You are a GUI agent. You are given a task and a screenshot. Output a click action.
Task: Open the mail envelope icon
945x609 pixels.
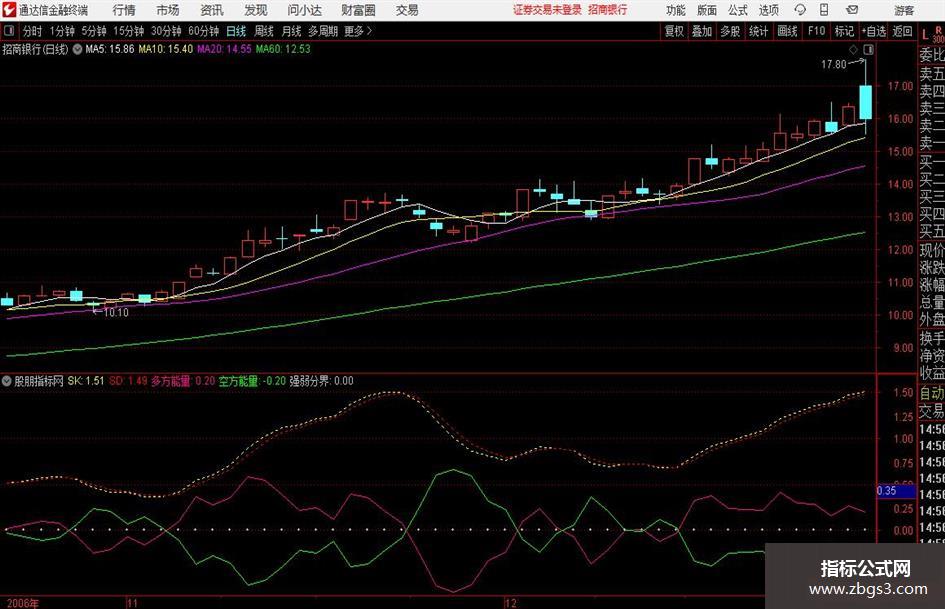pos(852,10)
